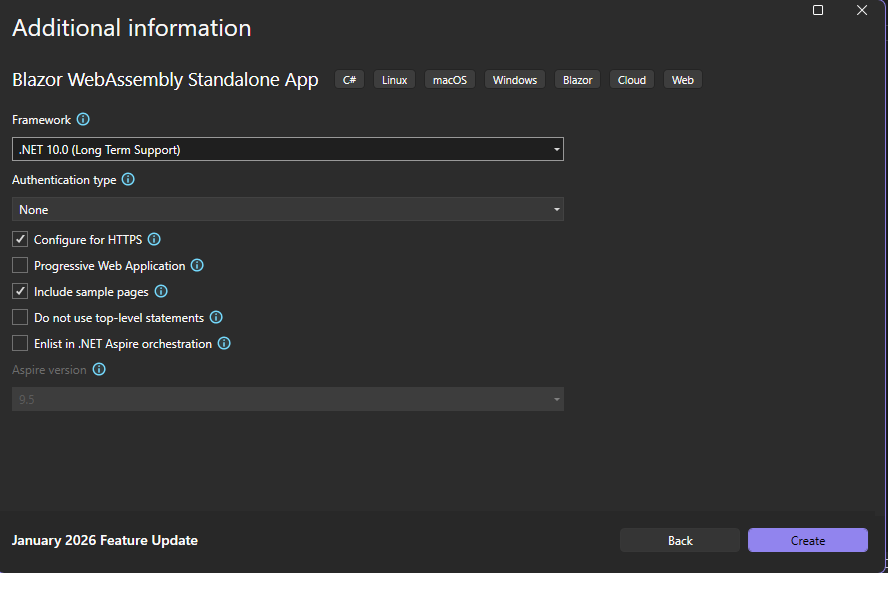This screenshot has width=888, height=598.
Task: Check Do not use top-level statements
Action: tap(20, 318)
